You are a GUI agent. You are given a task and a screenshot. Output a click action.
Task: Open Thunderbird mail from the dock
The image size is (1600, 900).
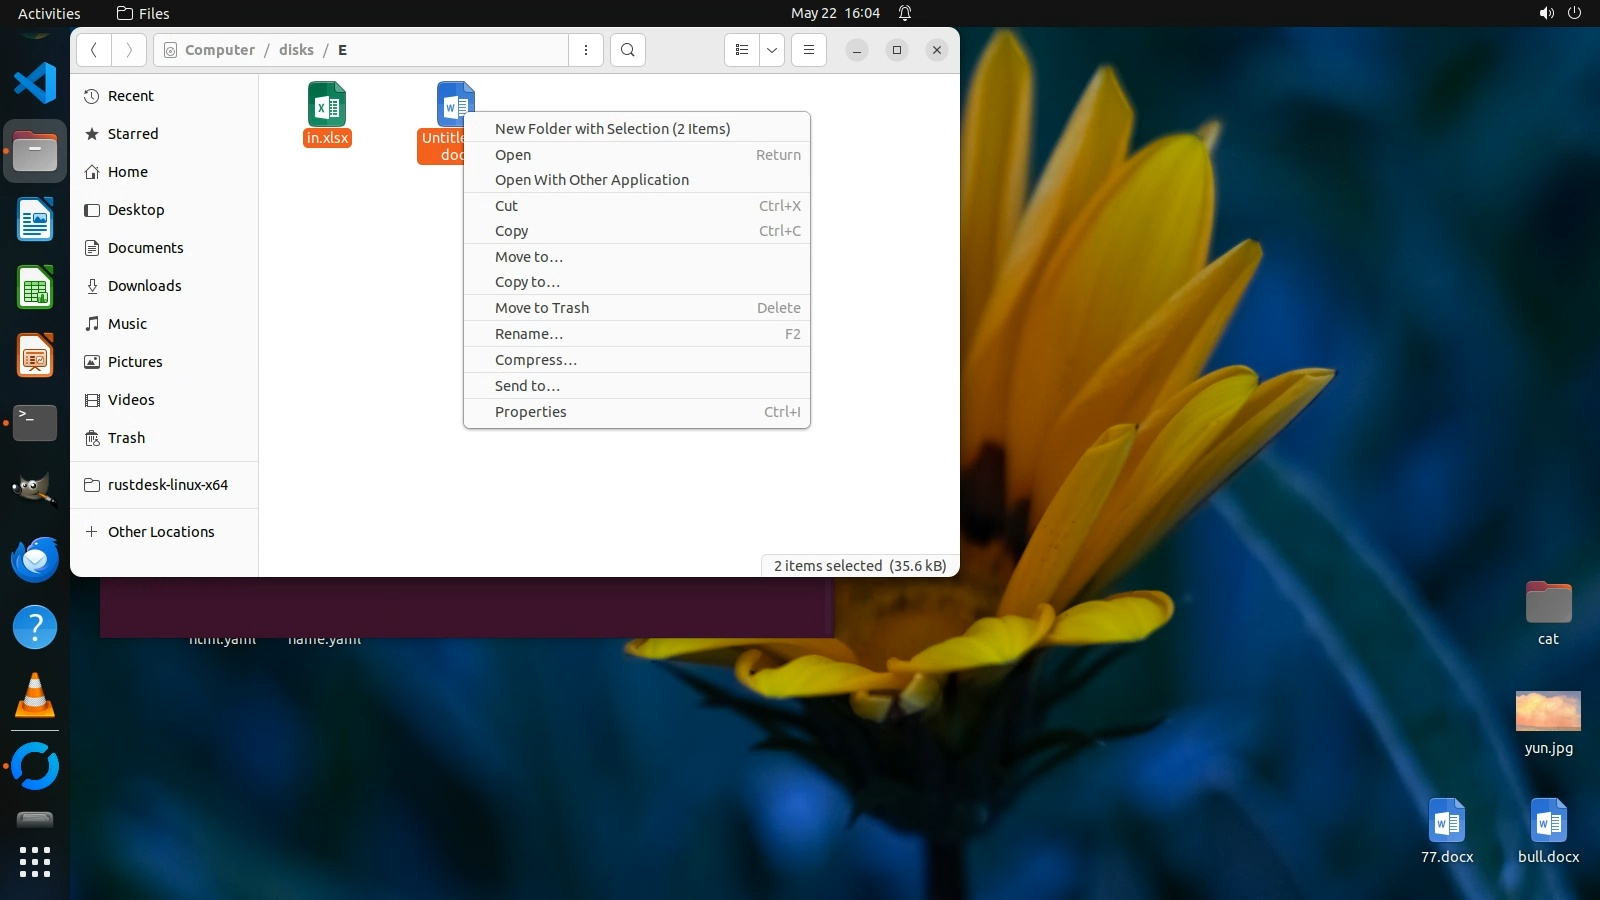point(35,559)
